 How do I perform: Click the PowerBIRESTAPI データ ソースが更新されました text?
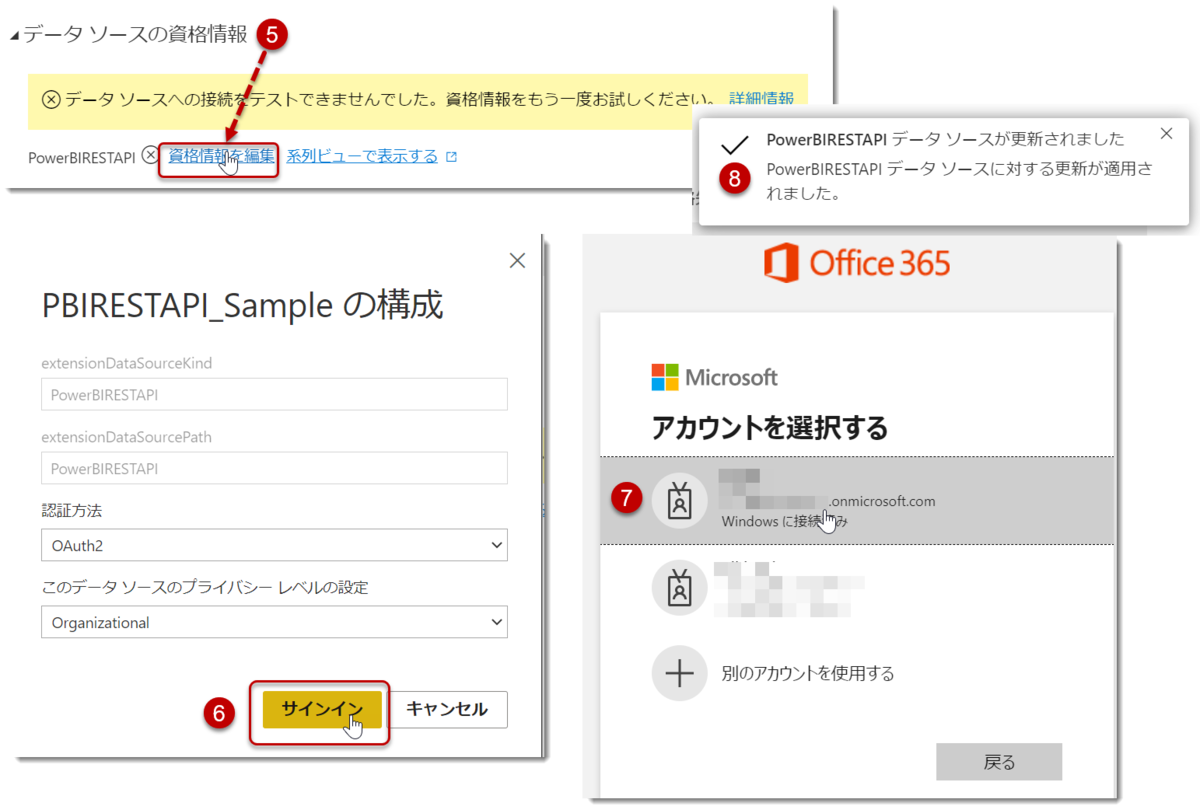click(x=945, y=139)
